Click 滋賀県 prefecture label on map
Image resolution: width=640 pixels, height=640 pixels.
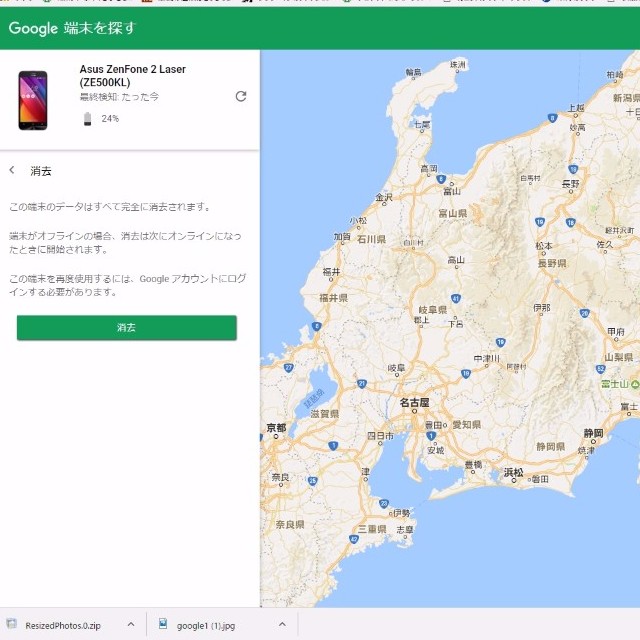(x=324, y=414)
